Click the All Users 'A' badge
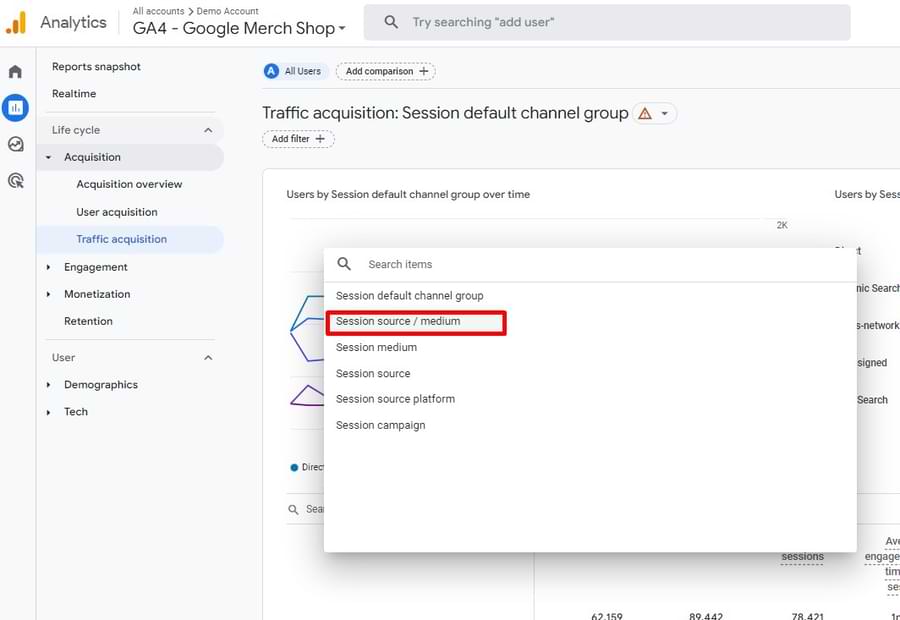This screenshot has width=900, height=620. (x=271, y=71)
